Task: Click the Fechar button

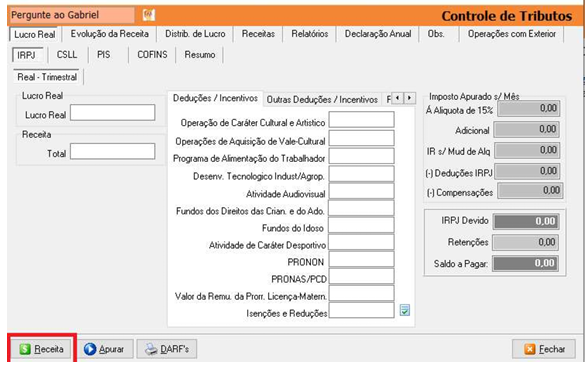Action: click(544, 349)
